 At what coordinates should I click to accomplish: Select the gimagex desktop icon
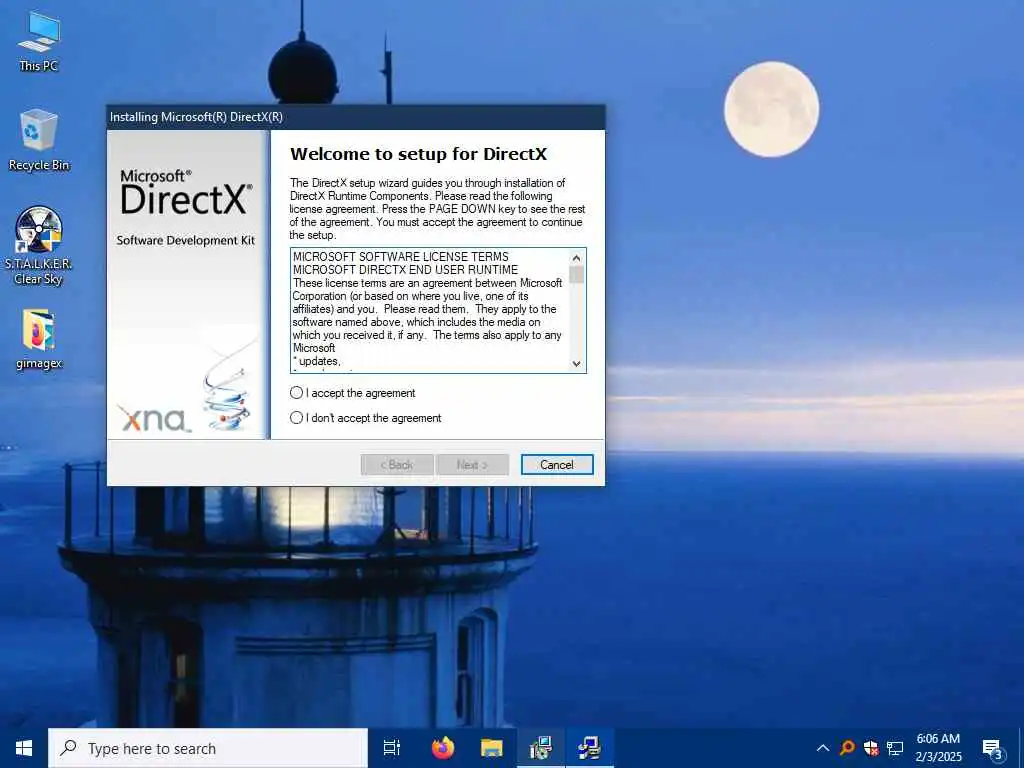39,340
